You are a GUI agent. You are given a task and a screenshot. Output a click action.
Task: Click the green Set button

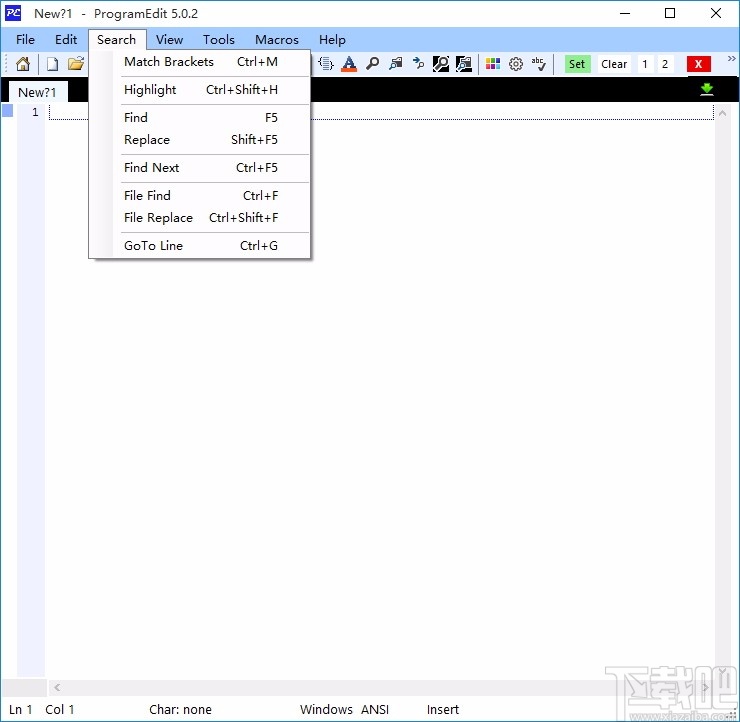point(577,64)
